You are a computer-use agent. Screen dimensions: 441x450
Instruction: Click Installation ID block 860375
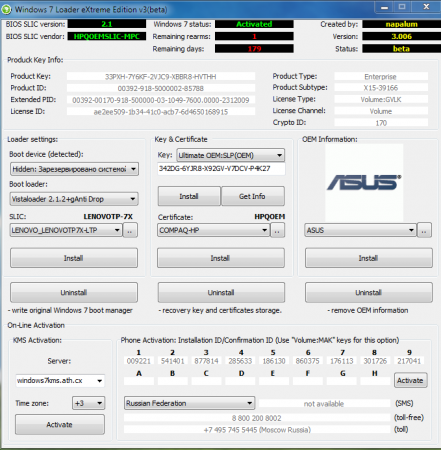308,361
